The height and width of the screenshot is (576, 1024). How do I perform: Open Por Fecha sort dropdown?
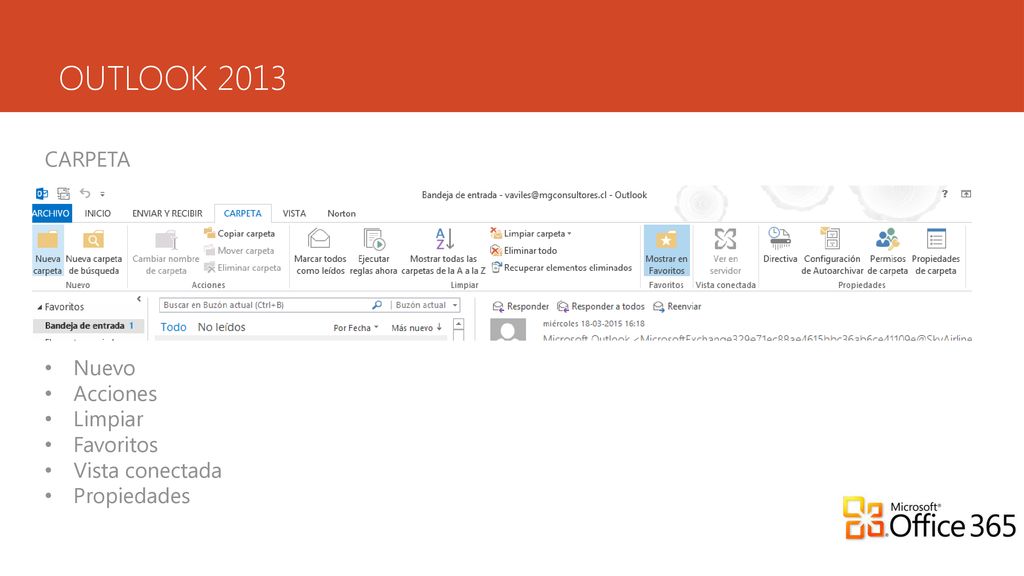pos(356,328)
